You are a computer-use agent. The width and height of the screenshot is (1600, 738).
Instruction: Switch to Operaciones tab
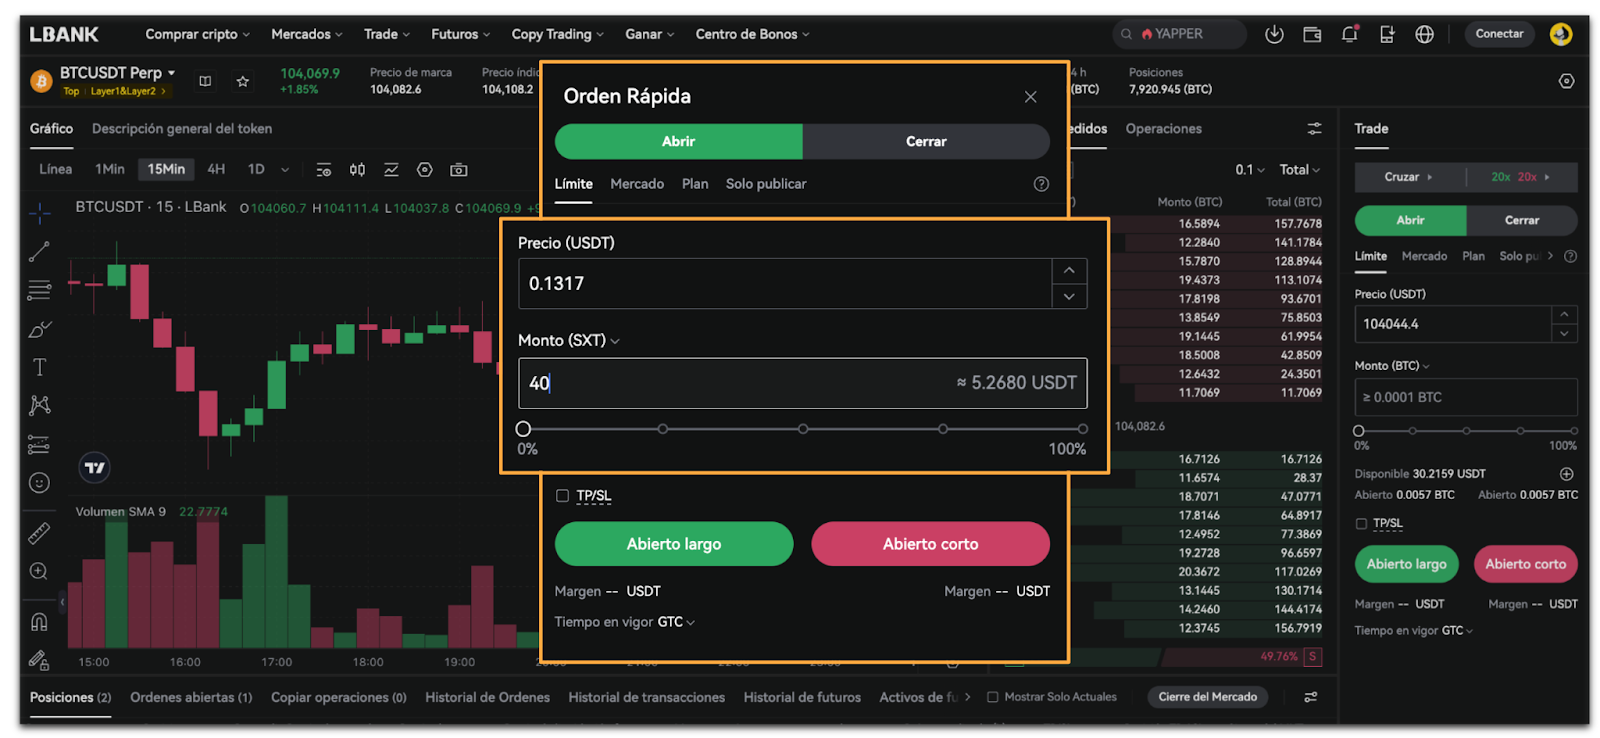pos(1163,129)
